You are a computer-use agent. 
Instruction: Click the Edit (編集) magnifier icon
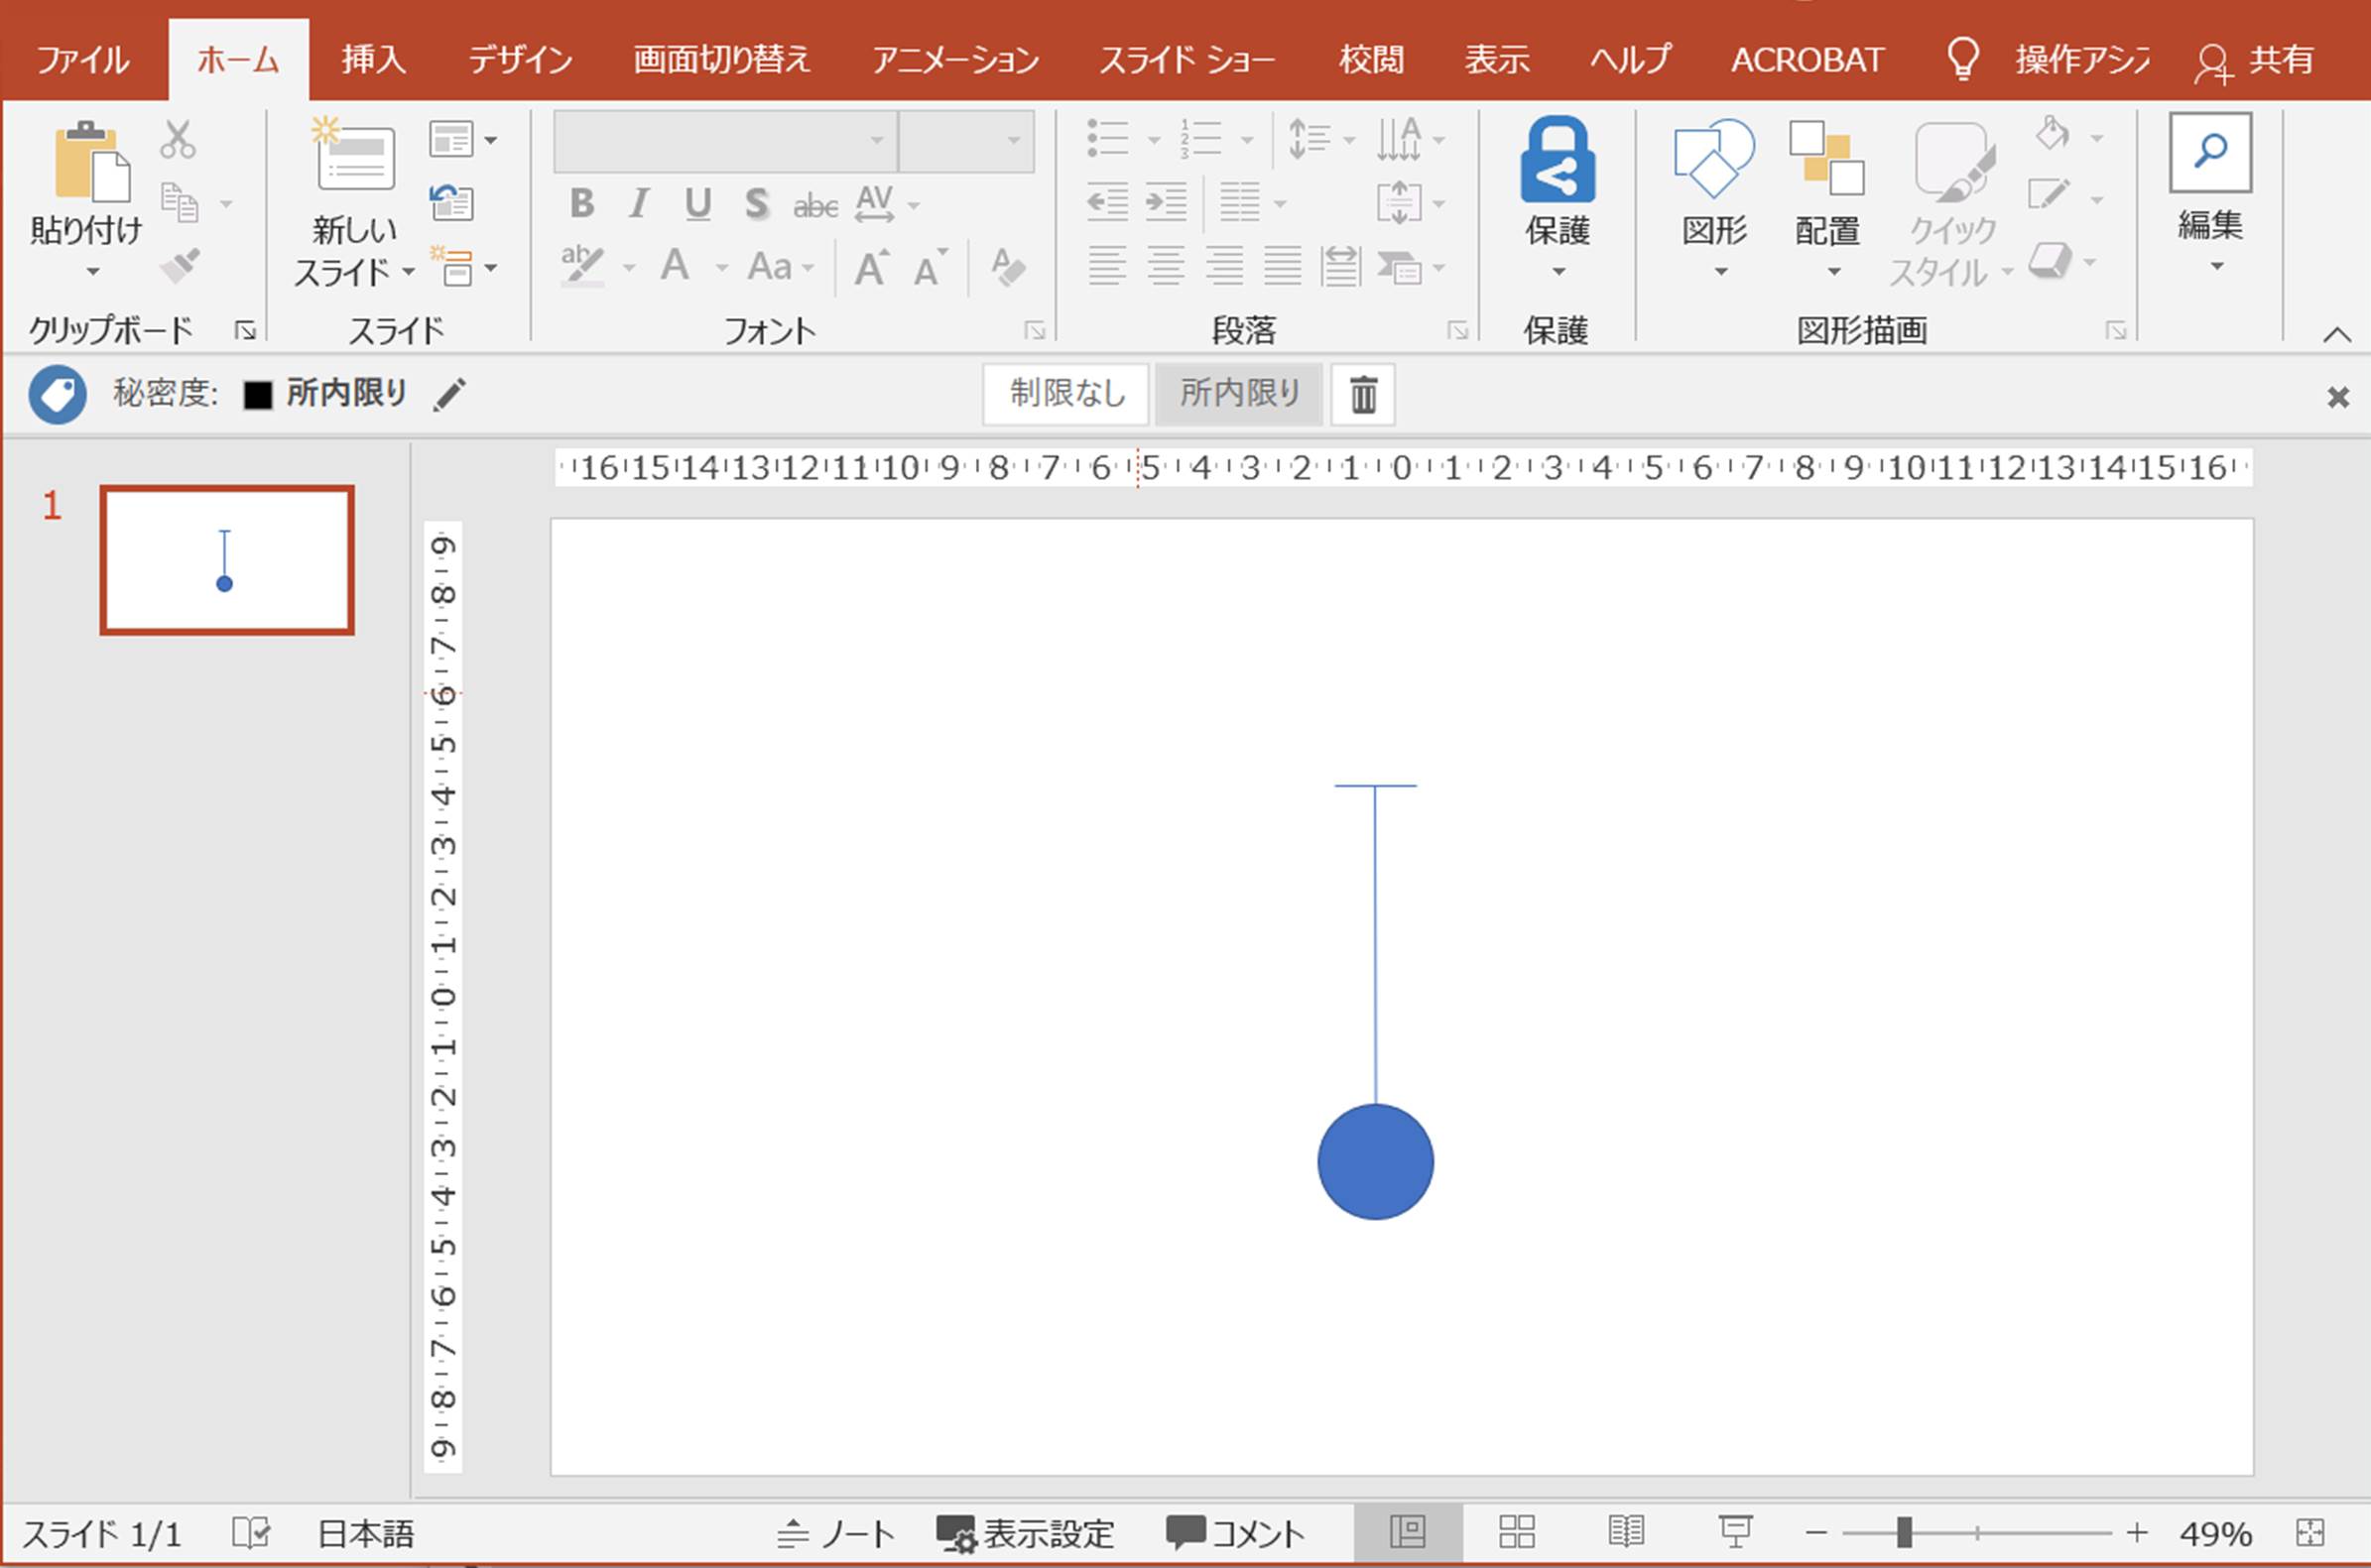(x=2210, y=153)
